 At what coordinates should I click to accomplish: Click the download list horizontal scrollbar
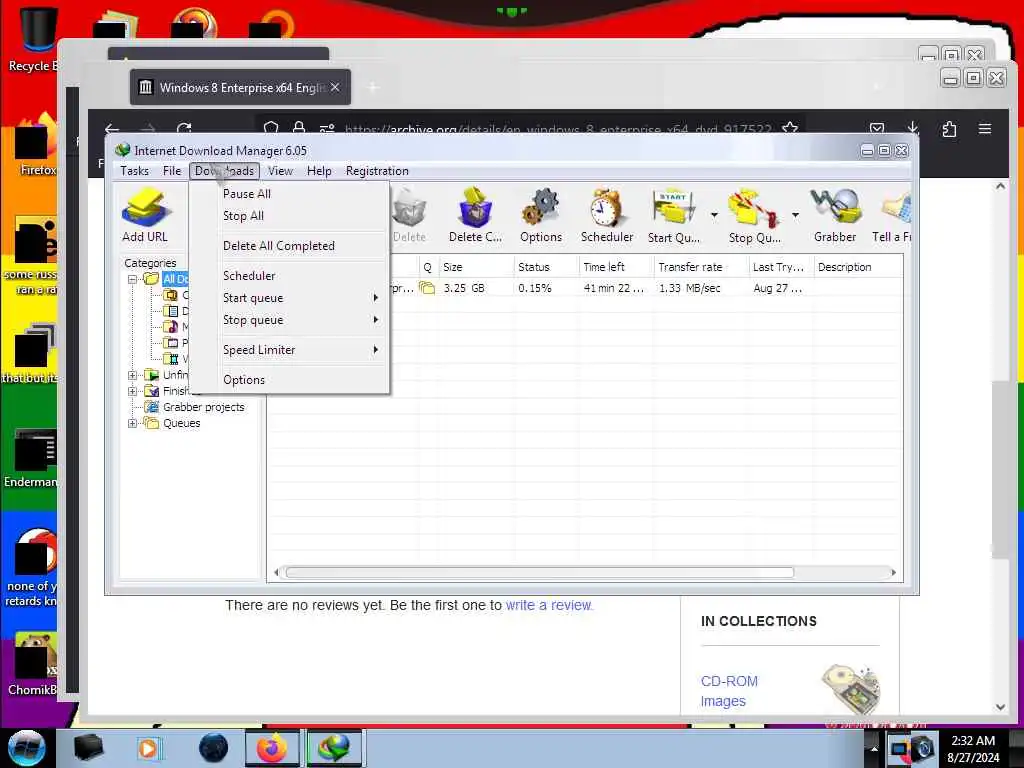click(539, 573)
